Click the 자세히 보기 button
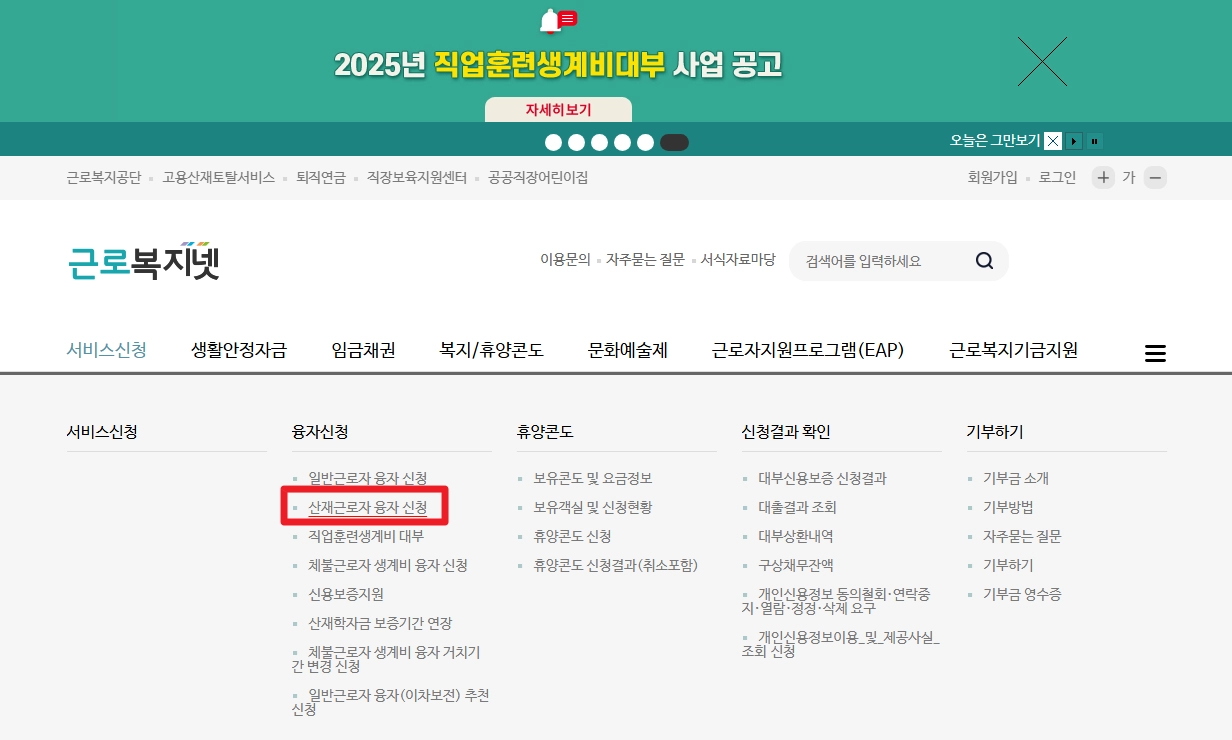Image resolution: width=1232 pixels, height=740 pixels. (x=557, y=108)
